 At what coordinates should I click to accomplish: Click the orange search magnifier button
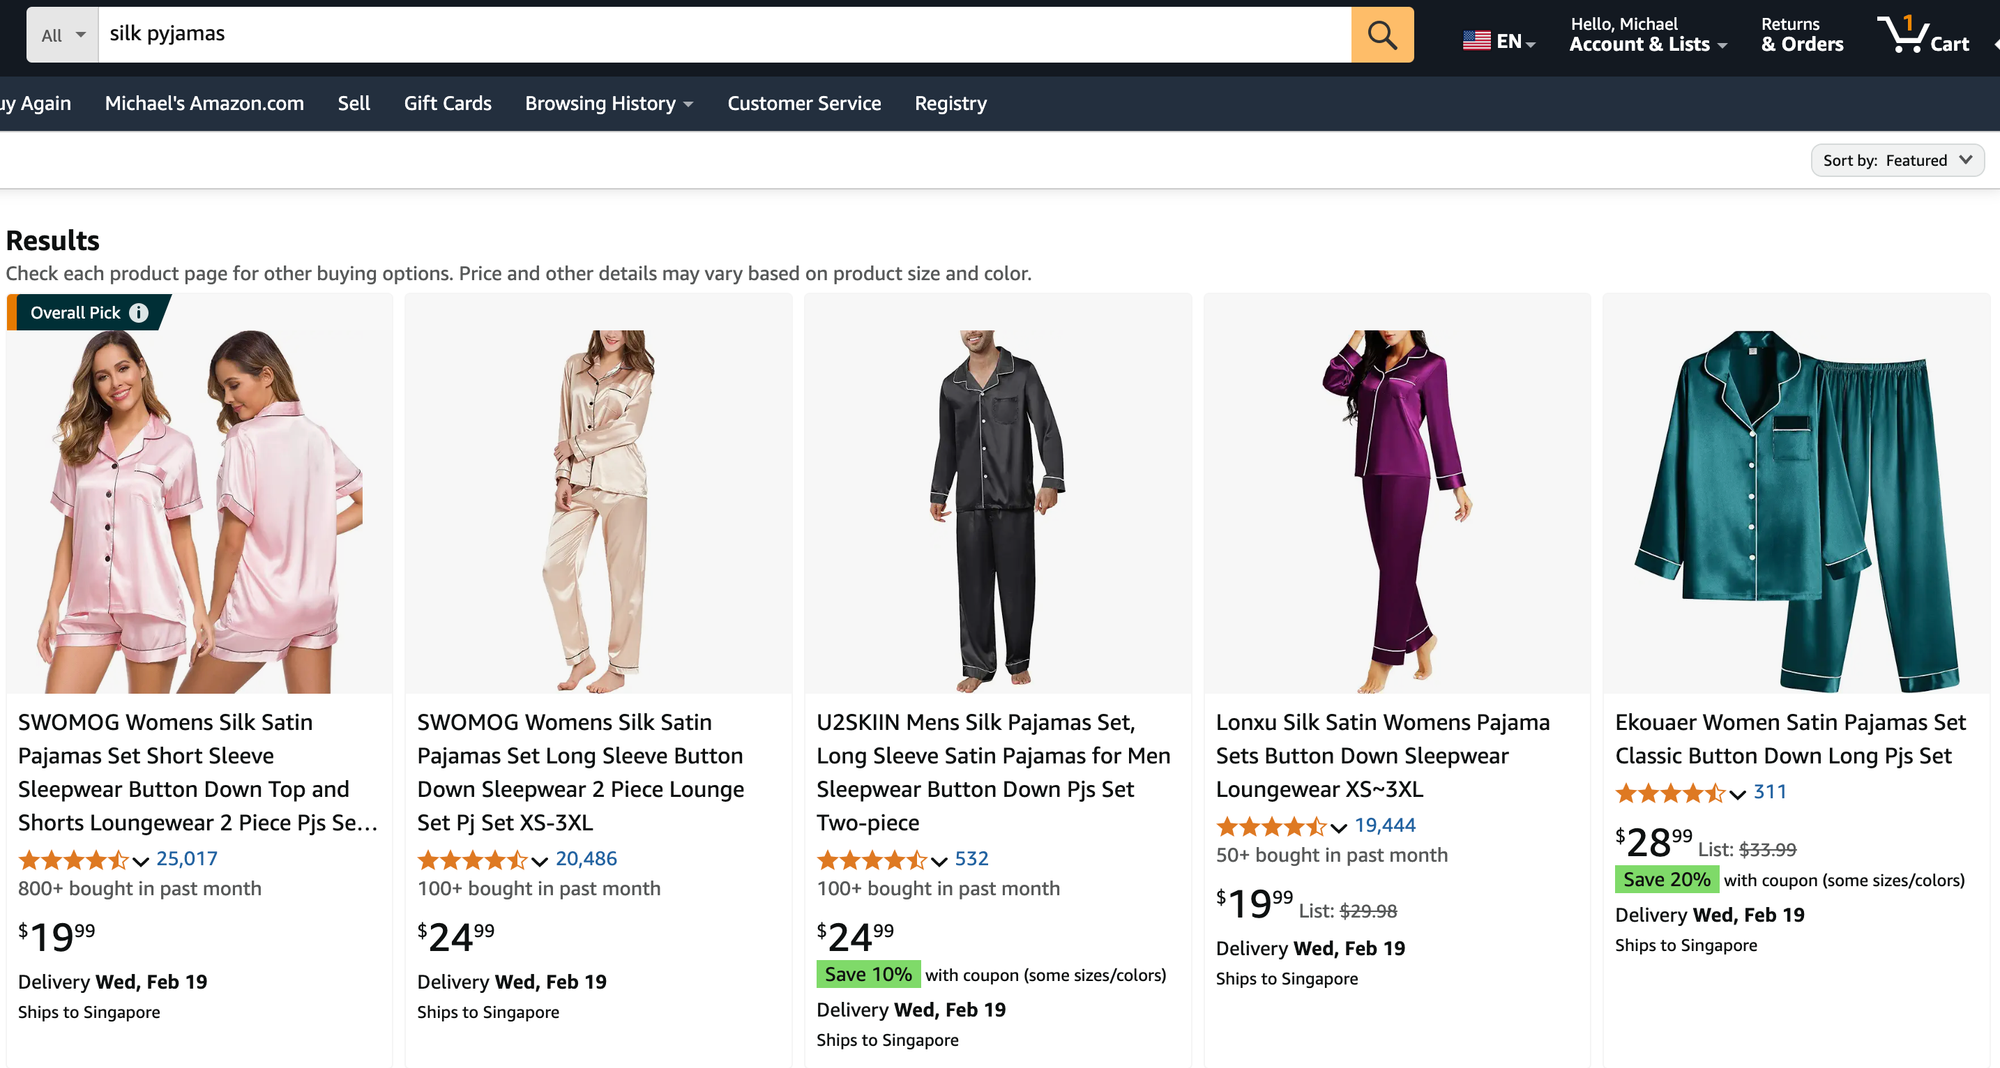click(1381, 35)
